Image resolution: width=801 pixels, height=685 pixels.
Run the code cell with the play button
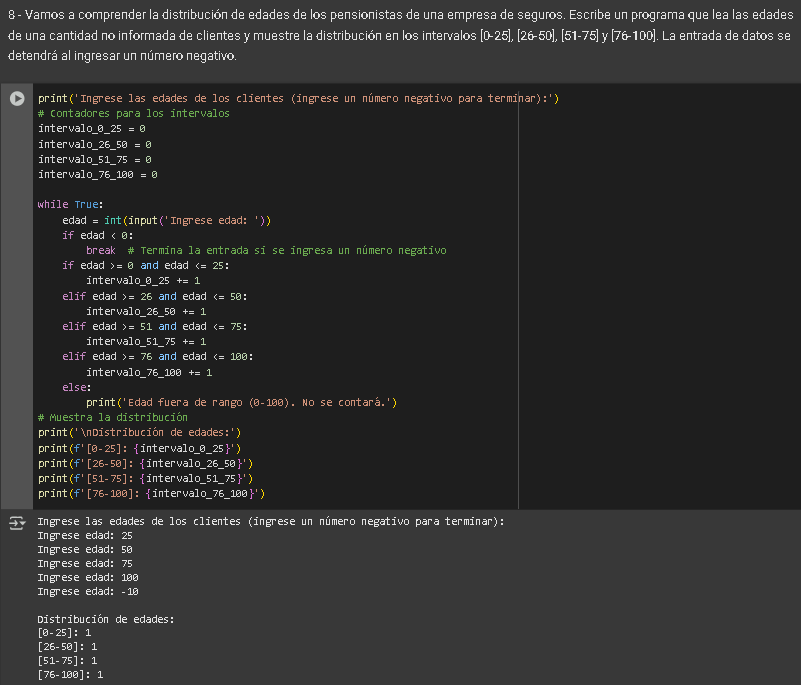pos(17,98)
